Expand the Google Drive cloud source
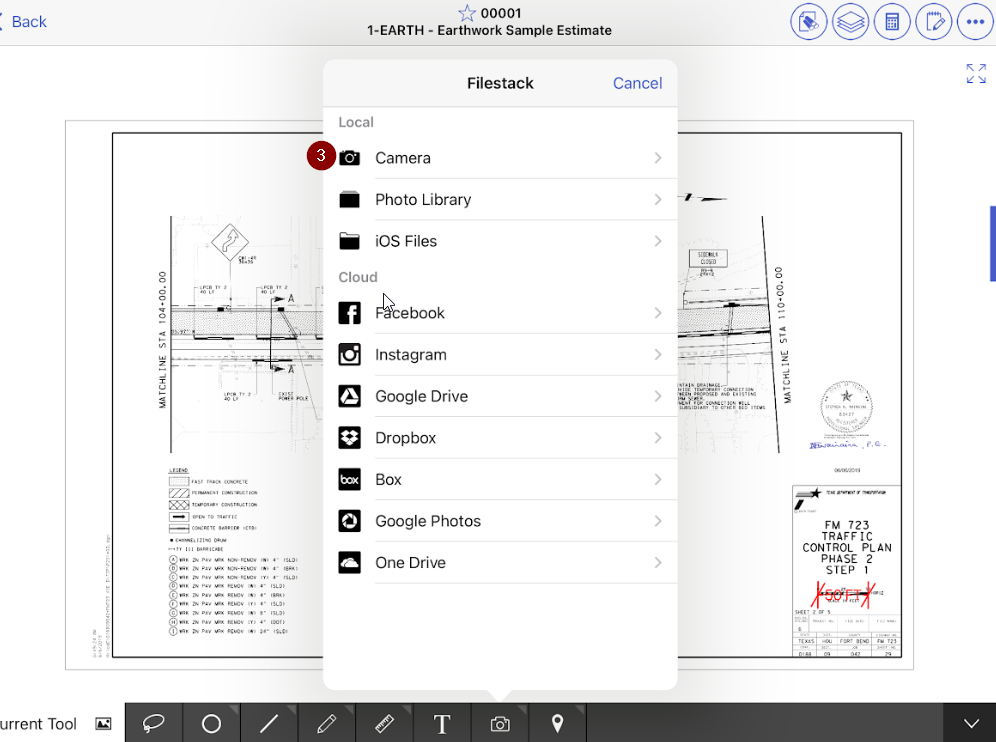The image size is (996, 742). (500, 396)
